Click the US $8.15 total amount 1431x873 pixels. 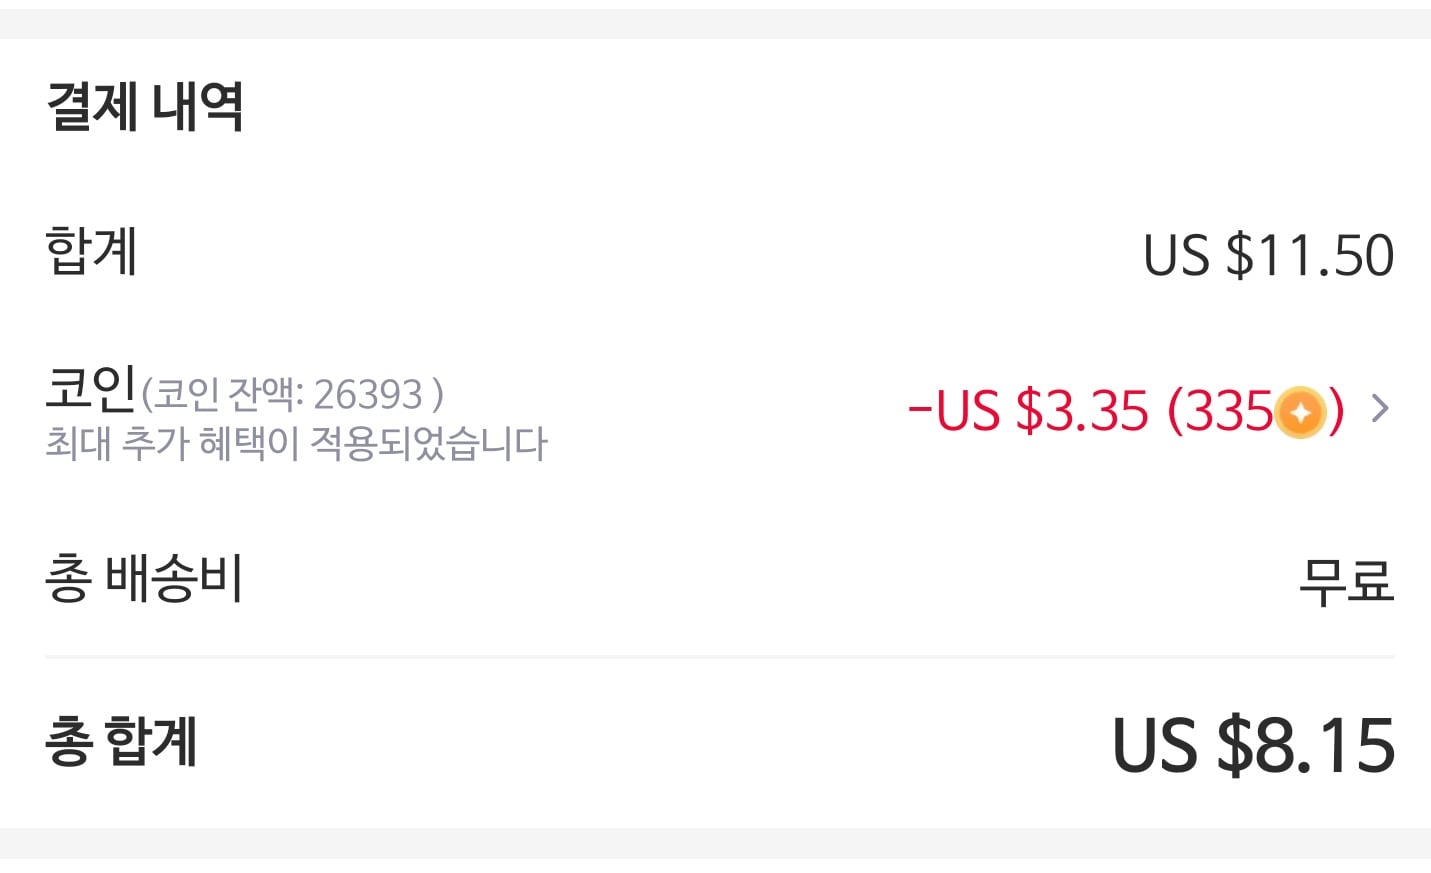tap(1253, 746)
